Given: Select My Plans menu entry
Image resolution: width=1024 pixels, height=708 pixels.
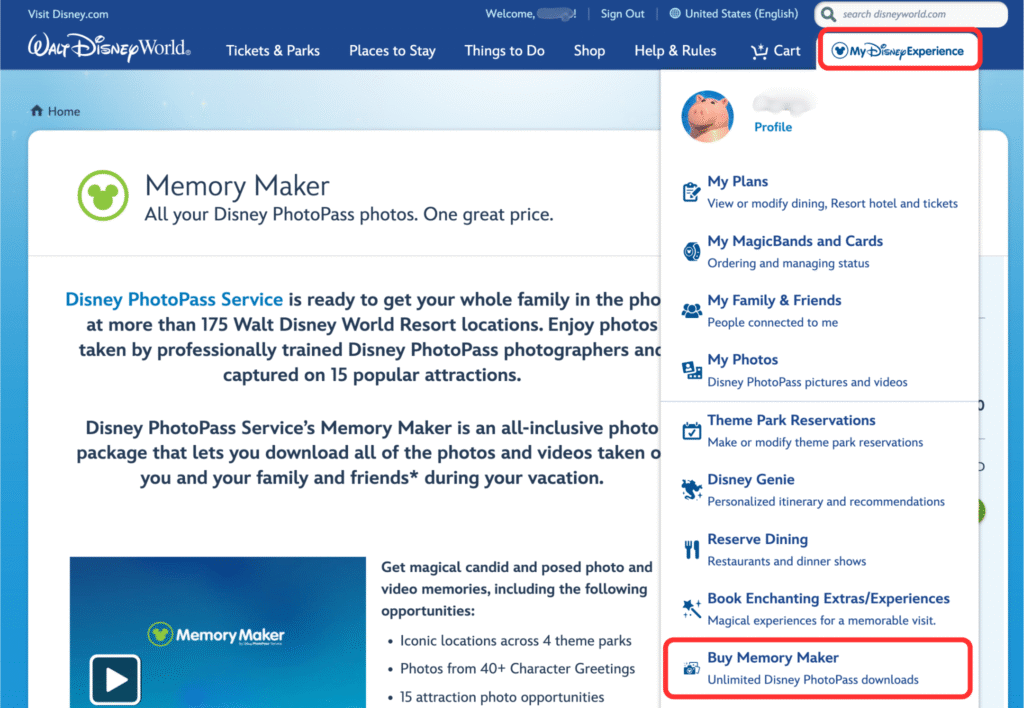Looking at the screenshot, I should [820, 191].
